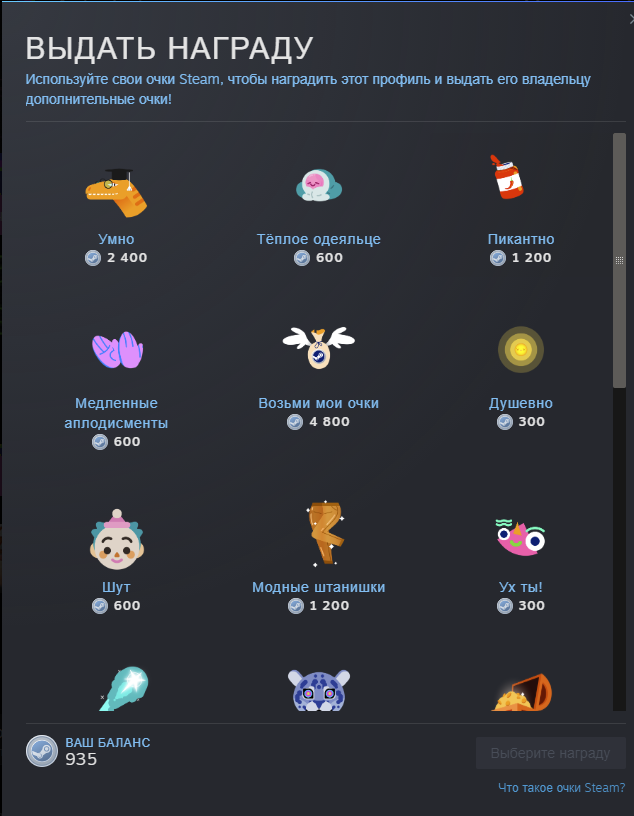Pick the clown face 'Шут' award icon
The image size is (634, 816).
117,539
